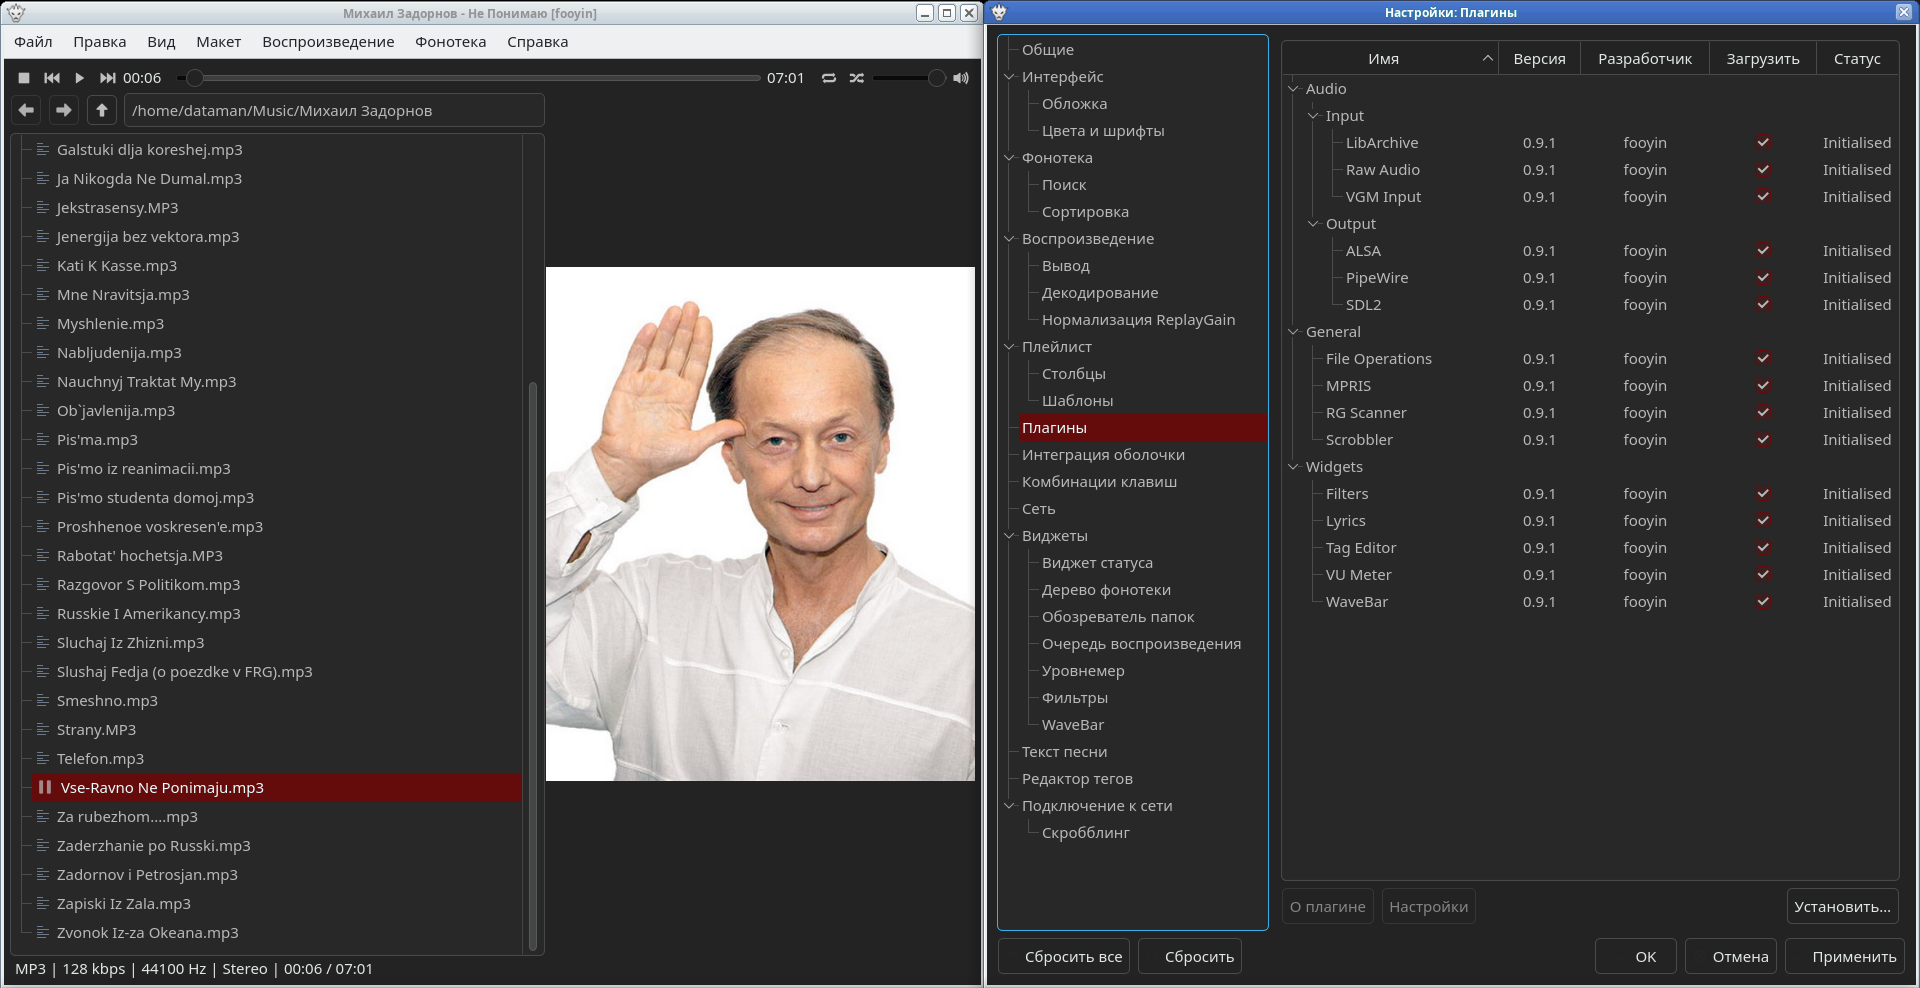Screen dimensions: 1920x988
Task: Click the track icon beside Smeshno.mp3
Action: pyautogui.click(x=43, y=701)
